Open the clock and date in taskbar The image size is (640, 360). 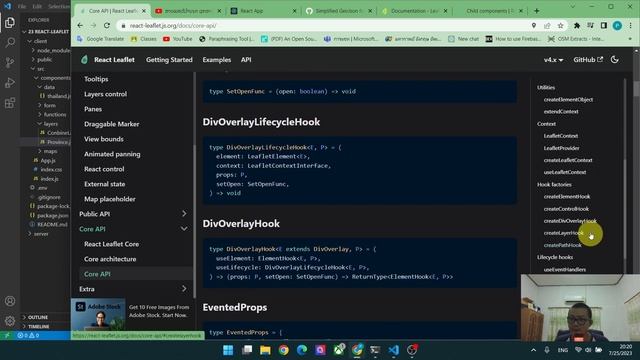pos(620,350)
